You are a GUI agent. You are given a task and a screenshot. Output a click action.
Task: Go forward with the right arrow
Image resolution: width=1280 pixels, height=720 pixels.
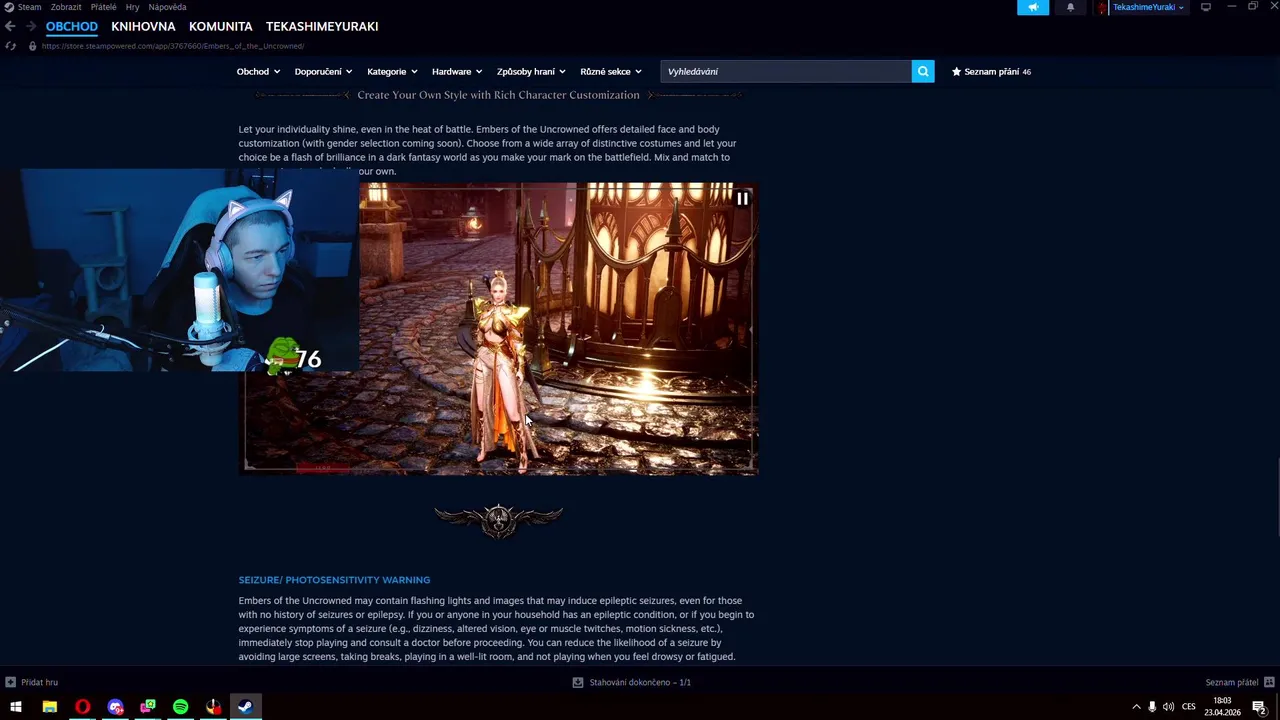[31, 26]
